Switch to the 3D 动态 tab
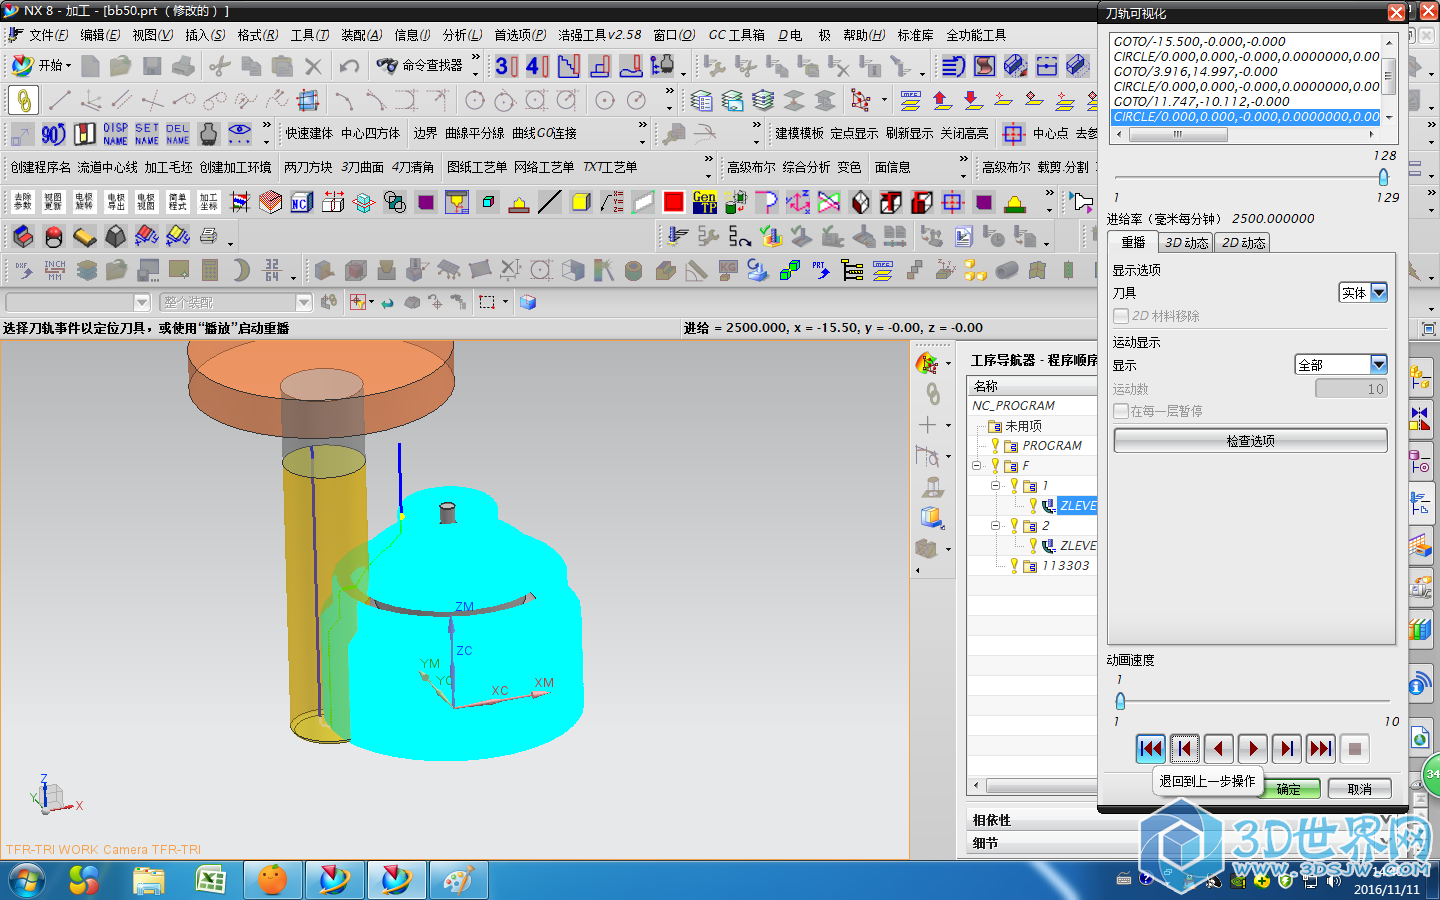Viewport: 1440px width, 900px height. pos(1186,243)
